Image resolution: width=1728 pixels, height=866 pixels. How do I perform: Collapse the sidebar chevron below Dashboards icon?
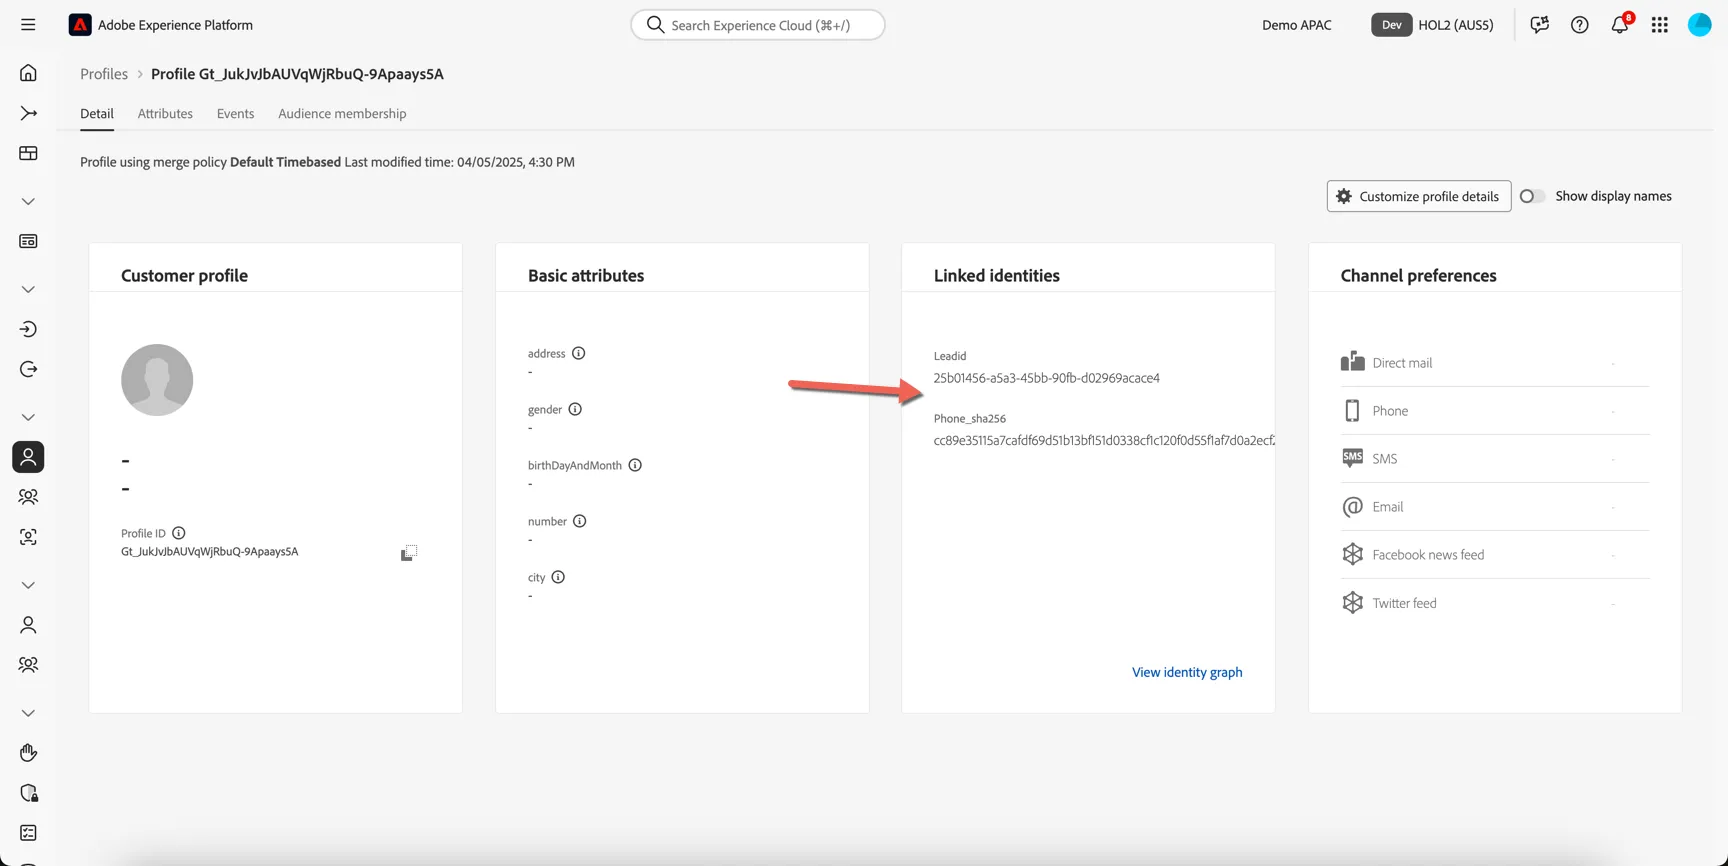pos(28,201)
